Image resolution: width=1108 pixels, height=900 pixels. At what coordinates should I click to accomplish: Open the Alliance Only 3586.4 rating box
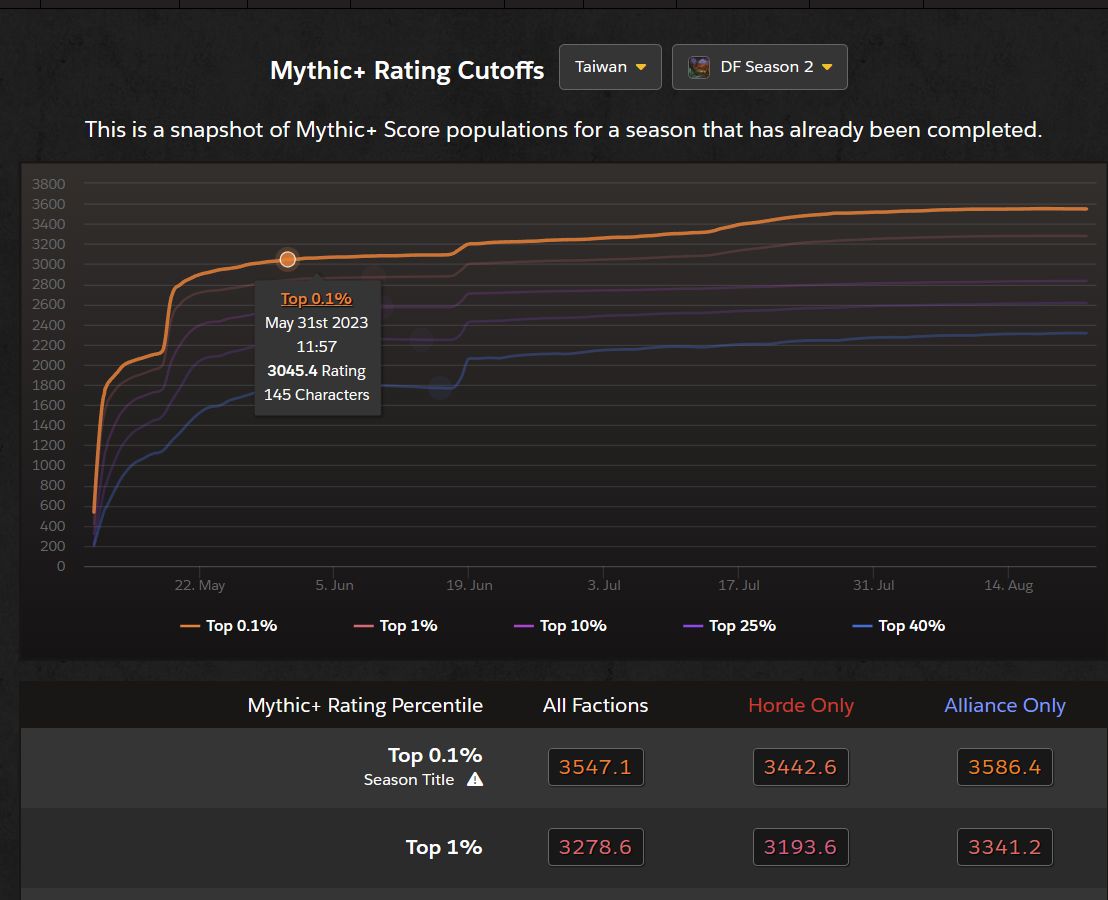[x=1004, y=767]
